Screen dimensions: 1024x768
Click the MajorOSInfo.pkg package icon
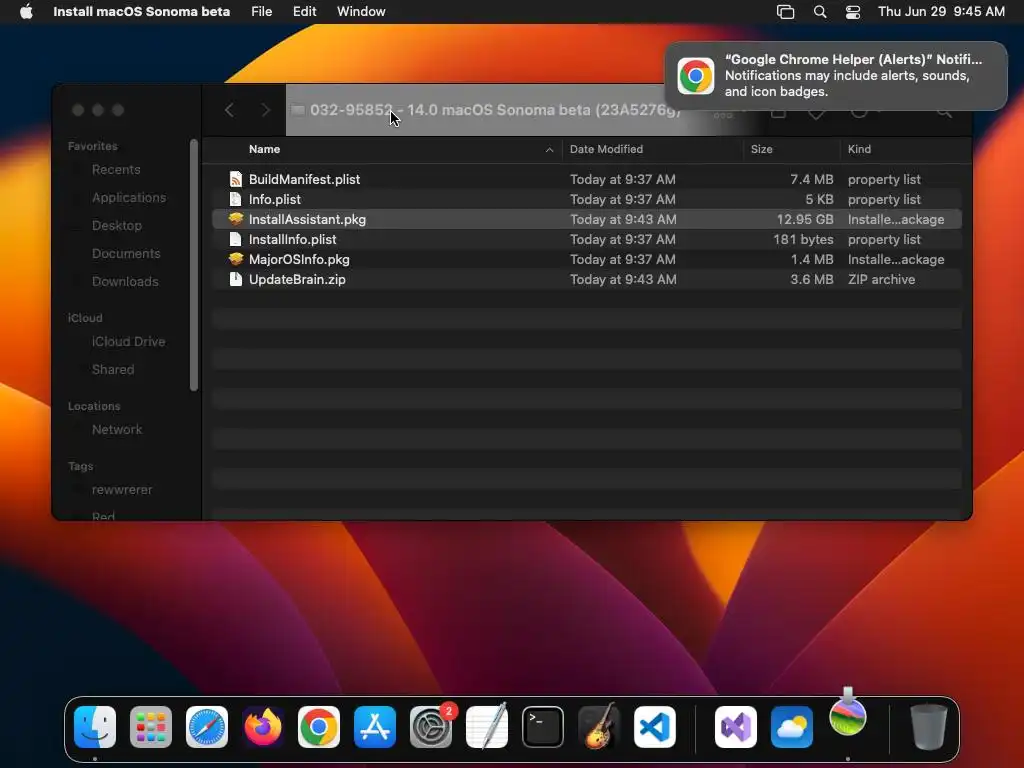tap(236, 259)
